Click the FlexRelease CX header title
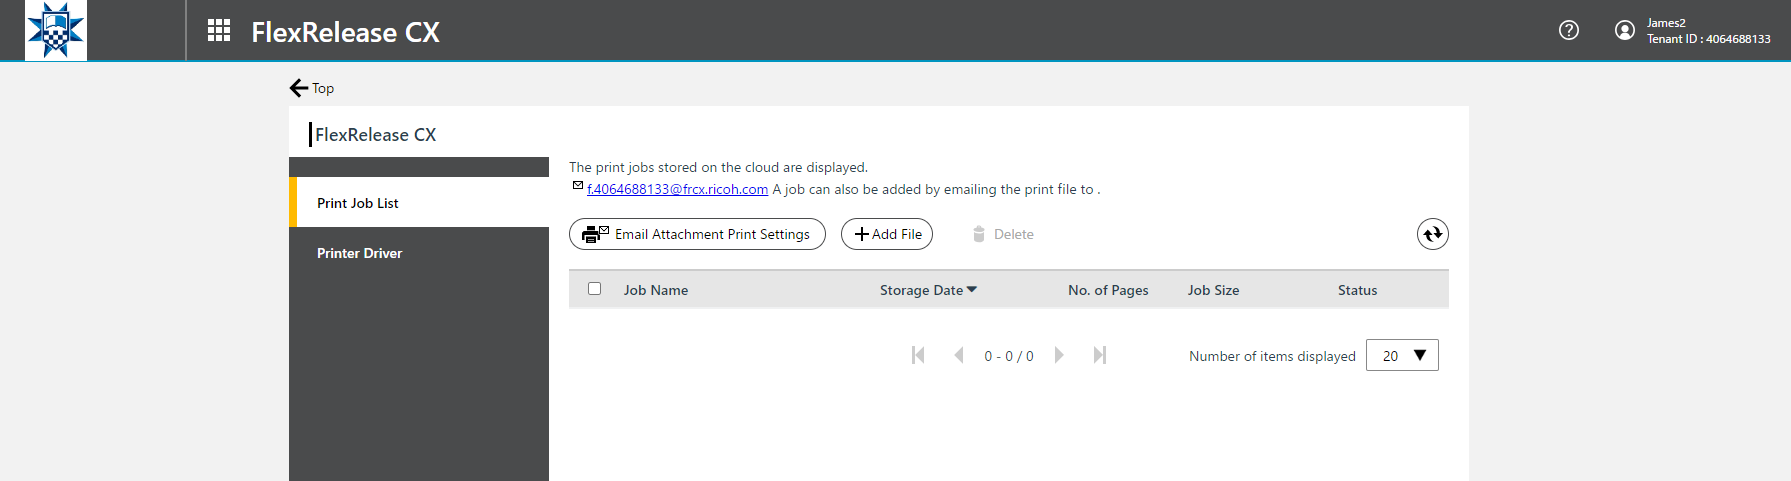 (345, 32)
